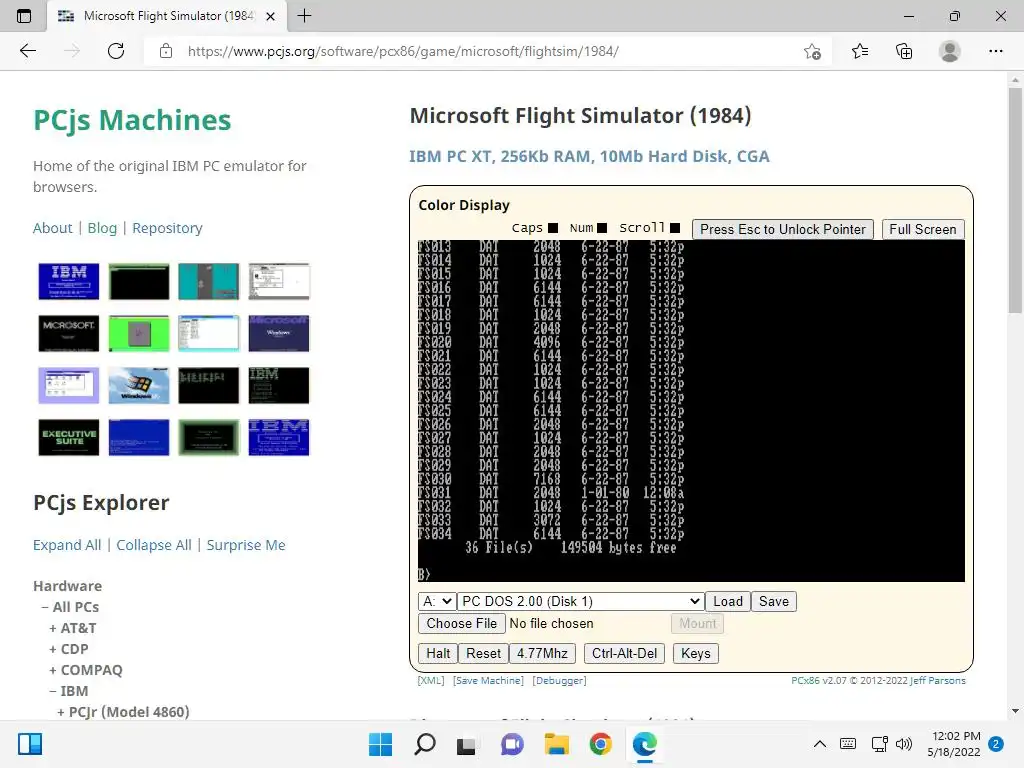
Task: Open the A: drive selector dropdown
Action: (x=436, y=601)
